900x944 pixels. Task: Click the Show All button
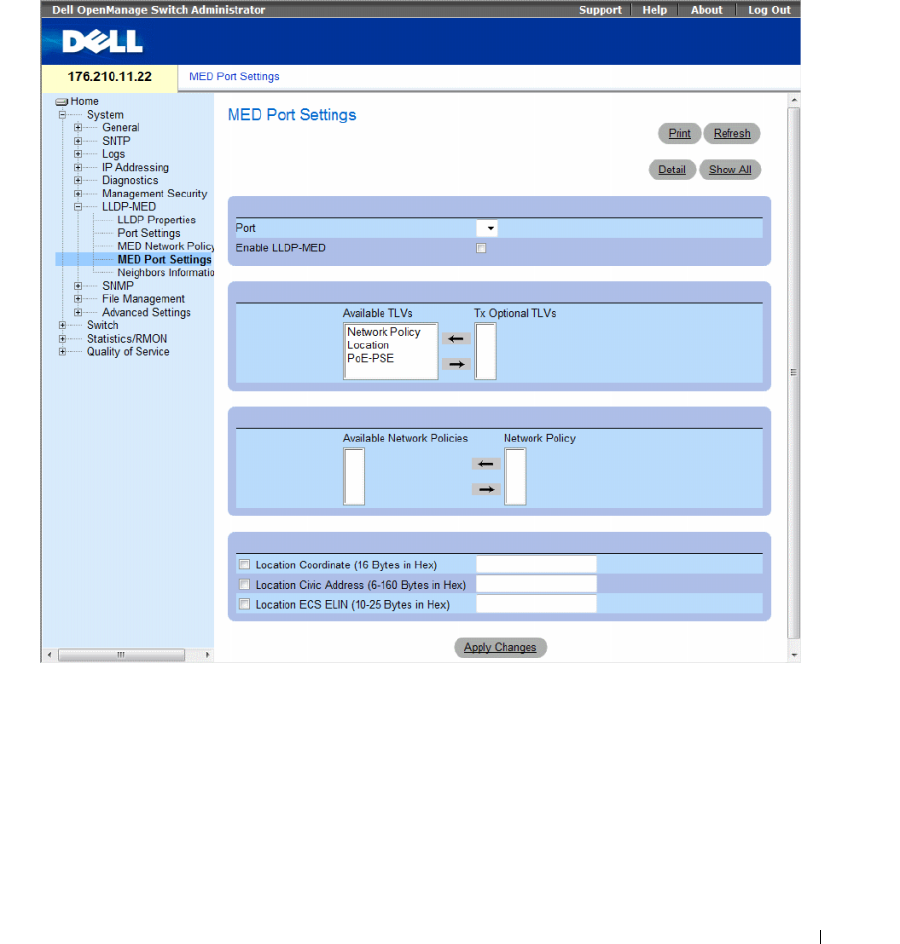point(730,170)
